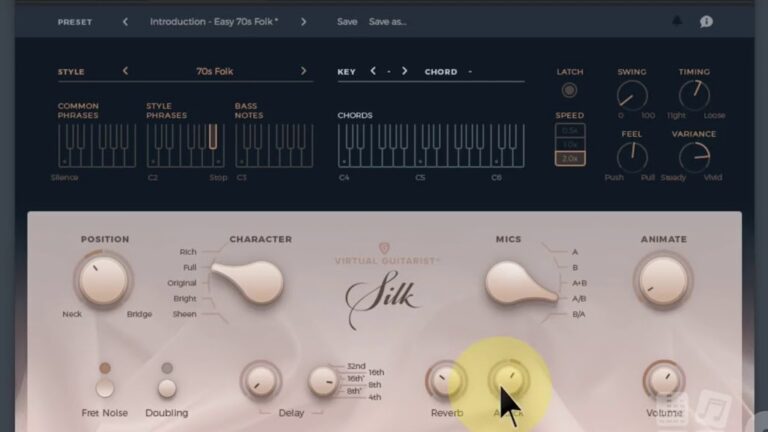Set speed to 0.5x
This screenshot has height=432, width=768.
570,130
